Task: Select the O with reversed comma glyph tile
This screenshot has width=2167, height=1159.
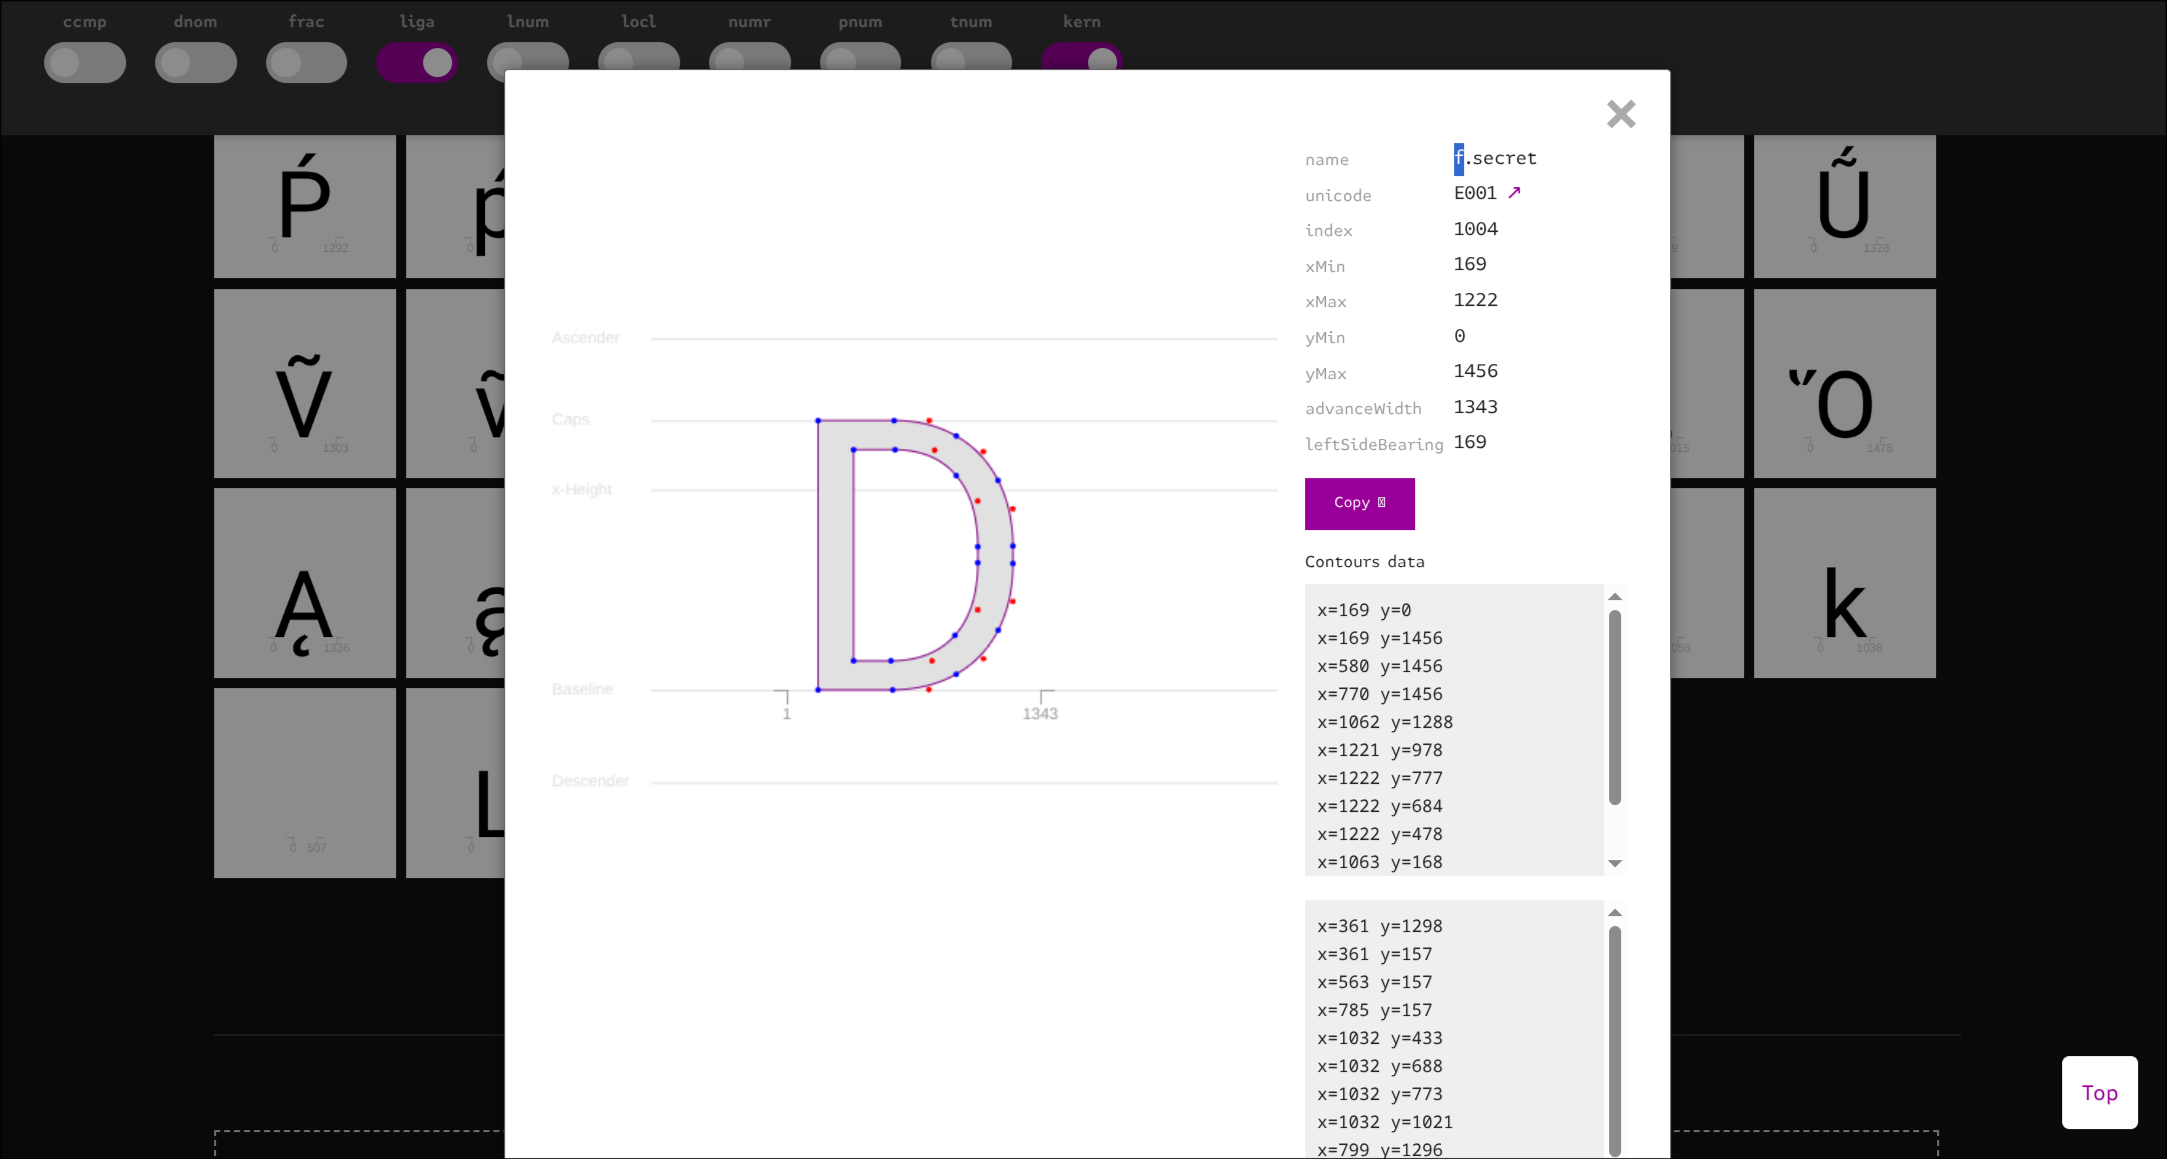Action: tap(1844, 384)
